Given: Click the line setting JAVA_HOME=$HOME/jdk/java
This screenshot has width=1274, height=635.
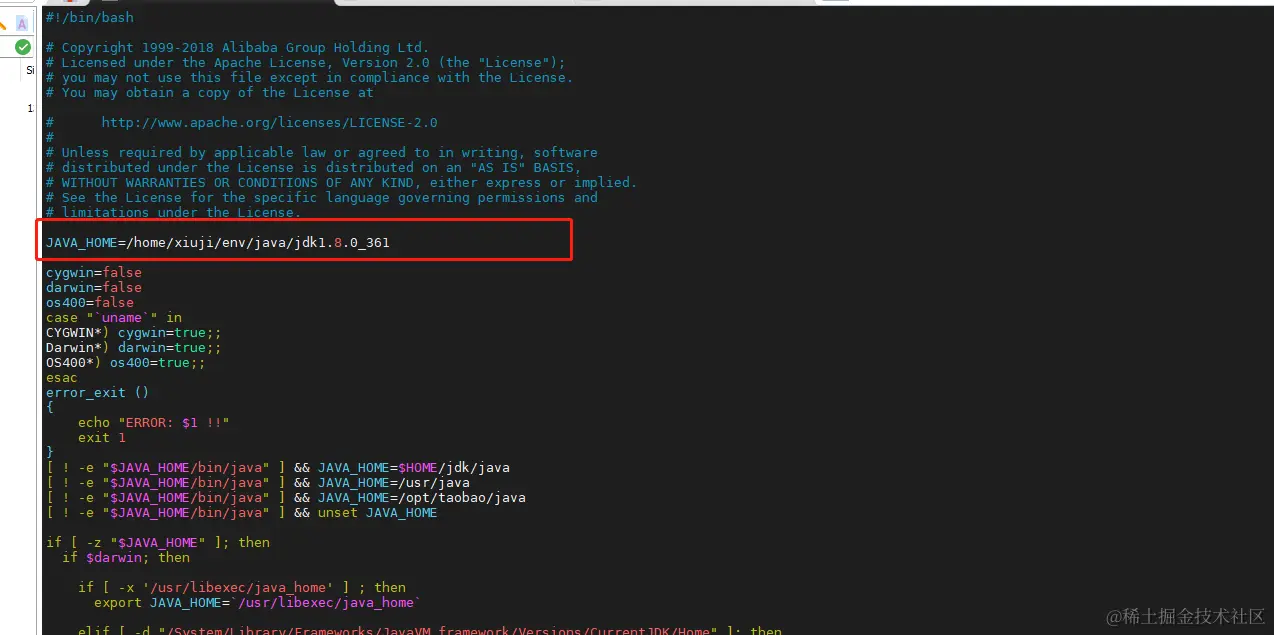Looking at the screenshot, I should point(278,467).
